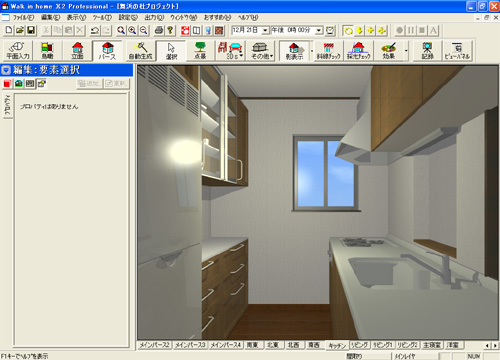Click the zoom in magnifier button
The height and width of the screenshot is (360, 500).
(132, 31)
